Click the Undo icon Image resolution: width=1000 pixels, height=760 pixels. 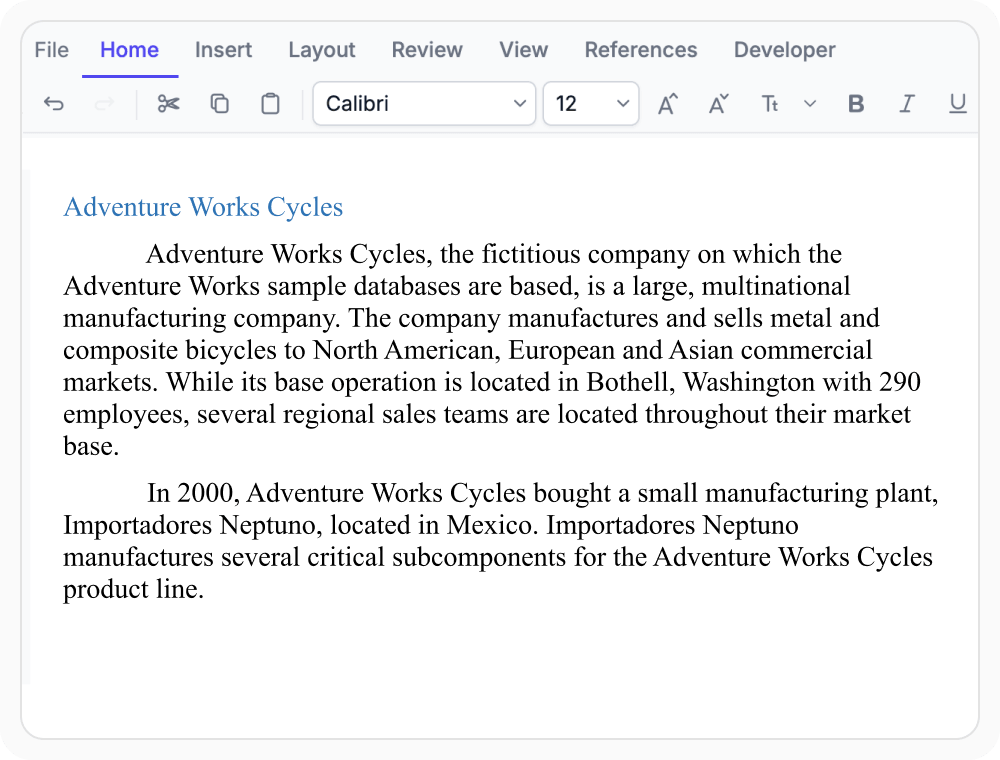point(54,103)
